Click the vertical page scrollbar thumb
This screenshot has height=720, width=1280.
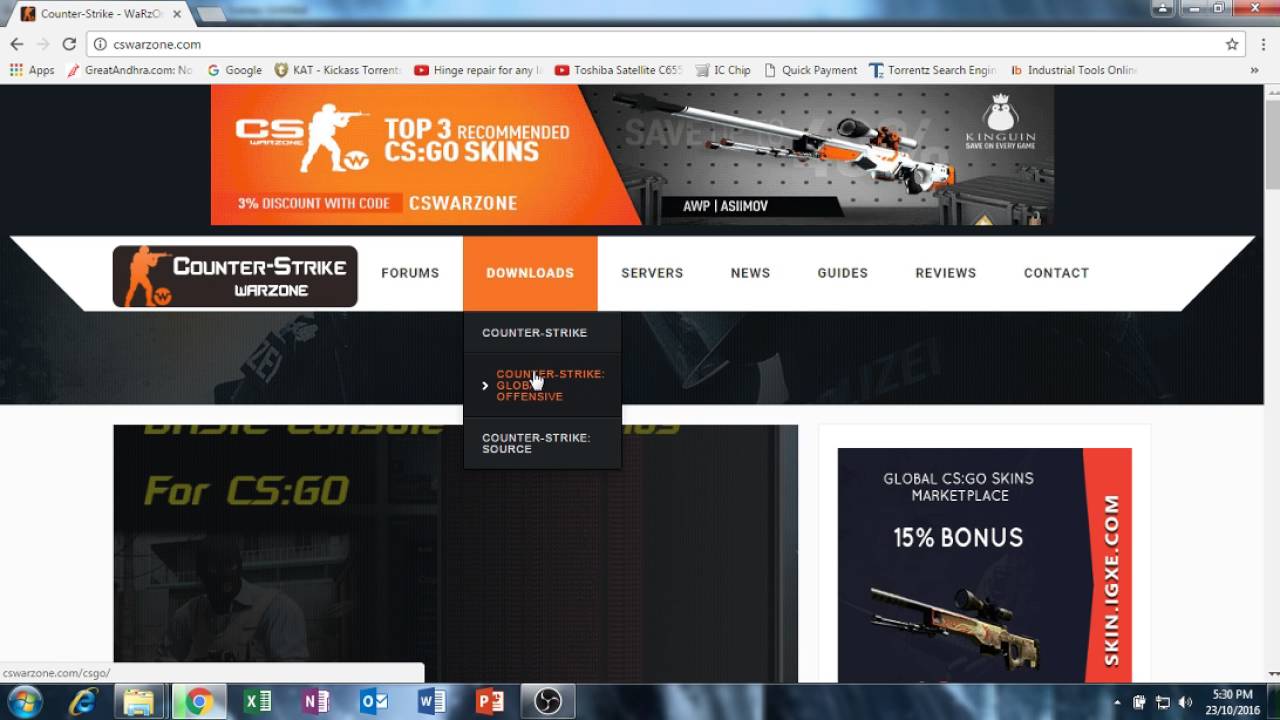click(1272, 144)
